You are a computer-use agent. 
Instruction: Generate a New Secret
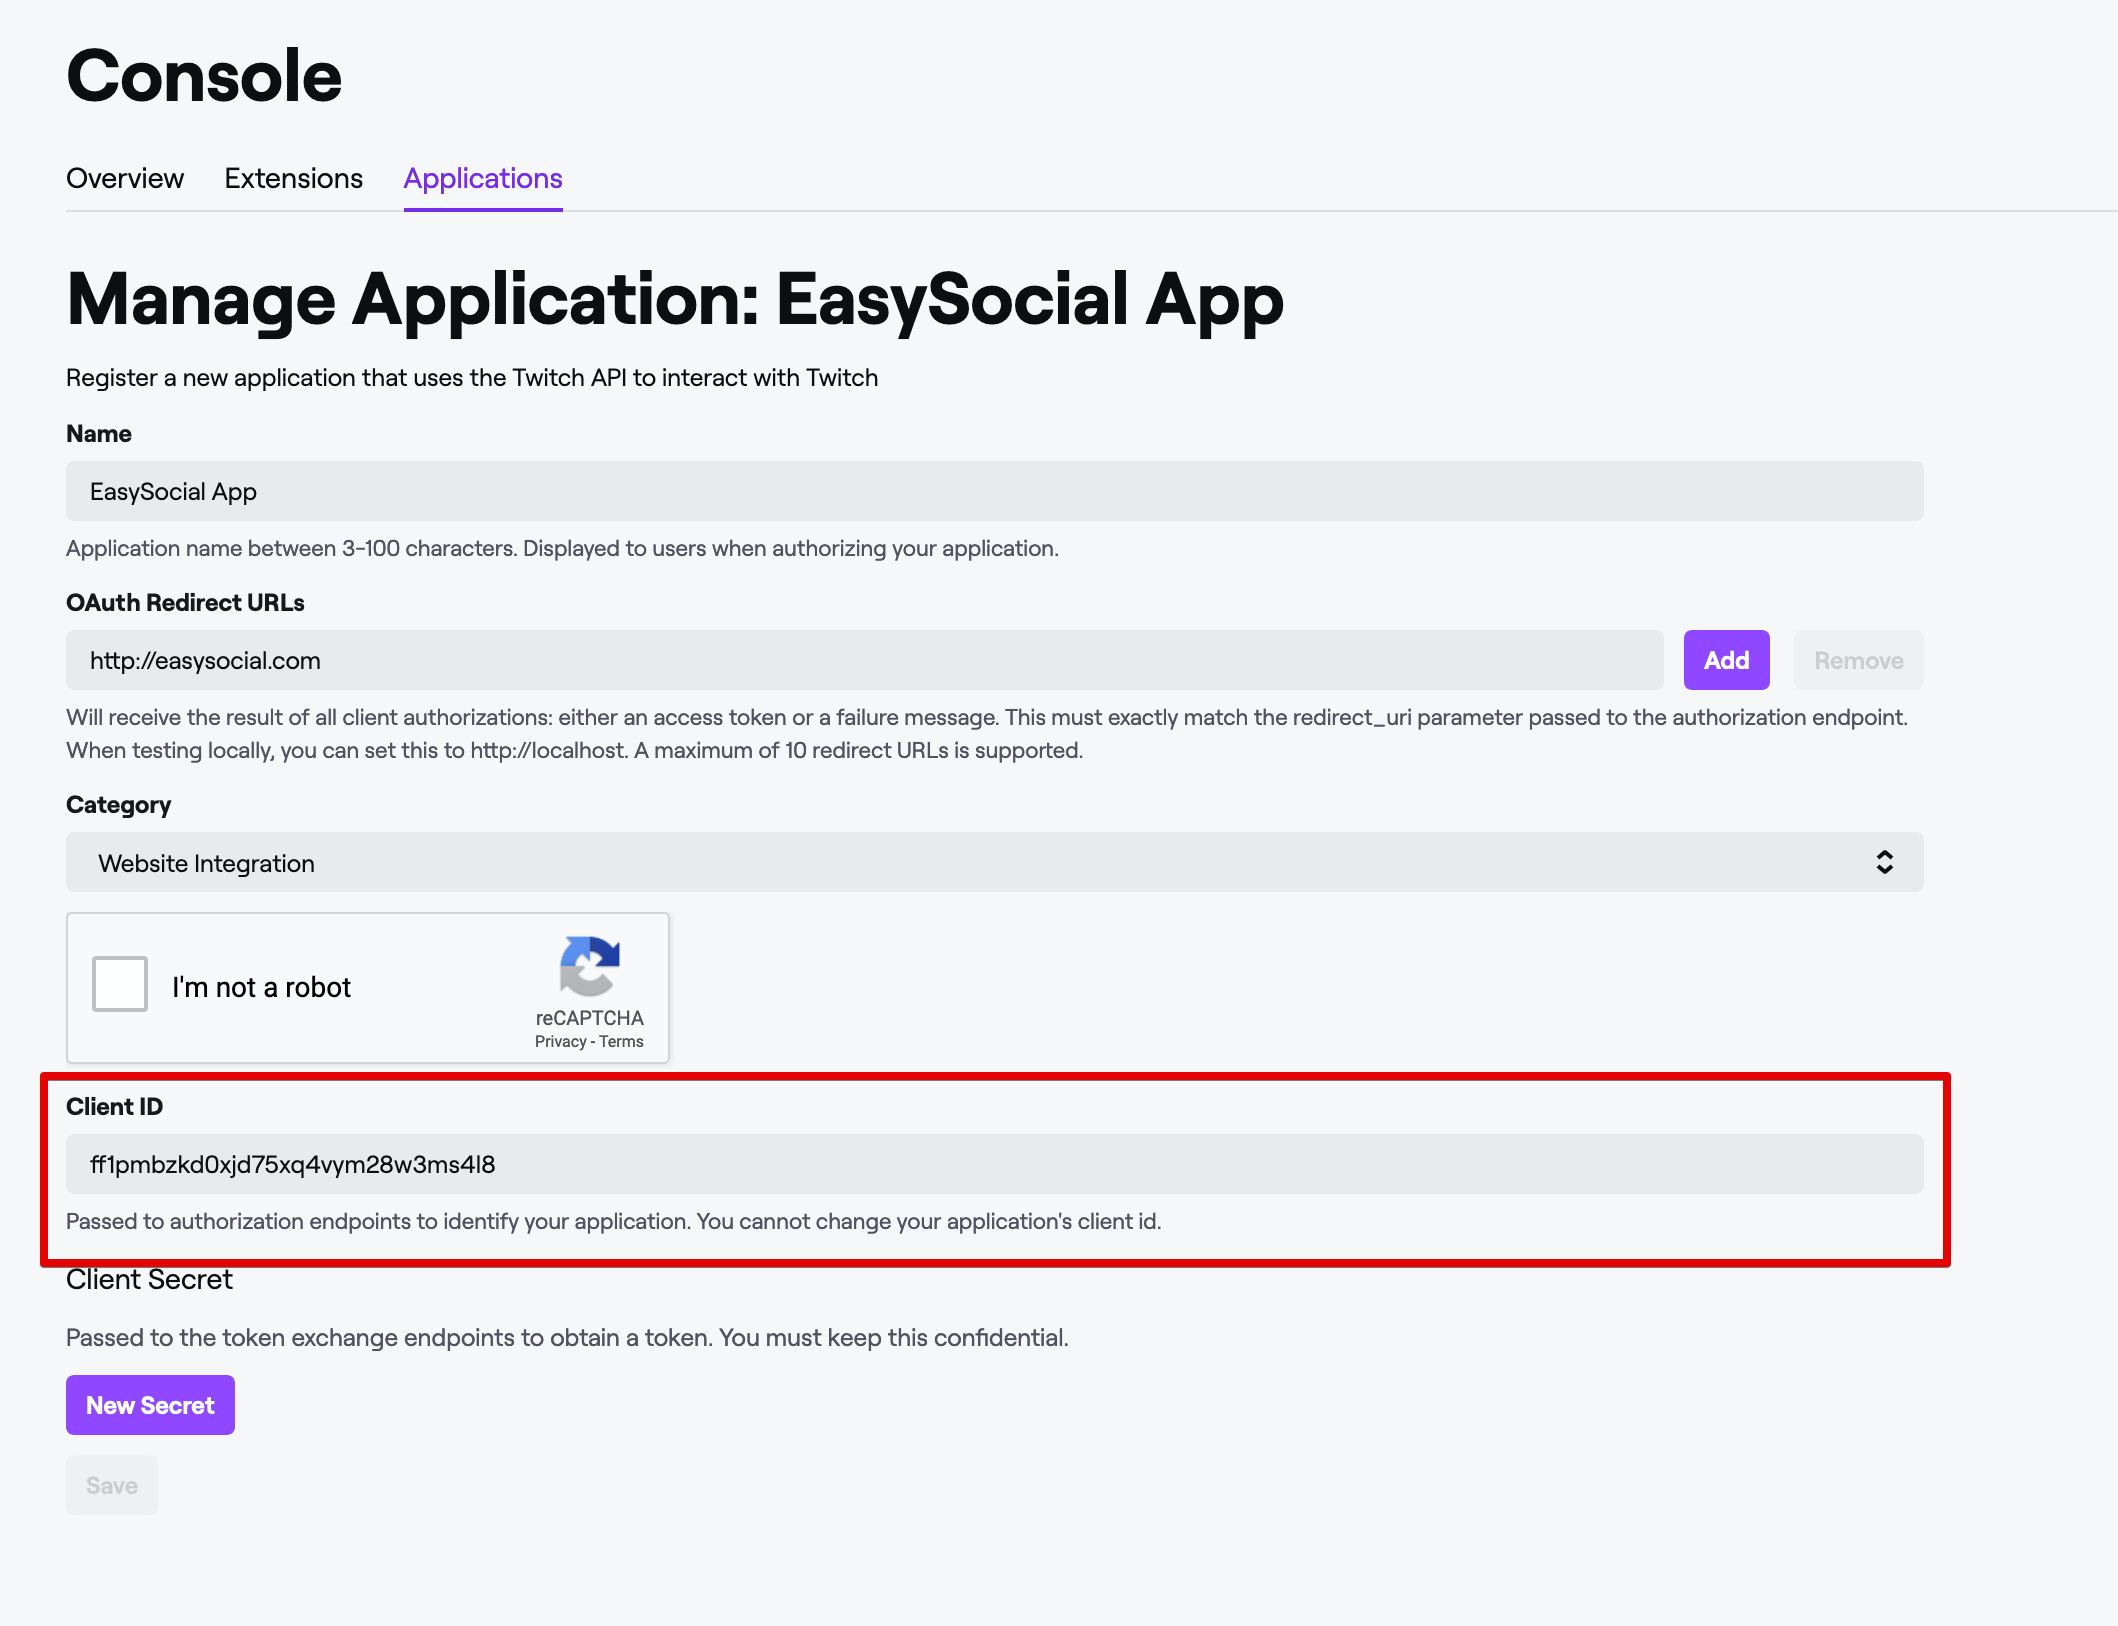(x=150, y=1405)
